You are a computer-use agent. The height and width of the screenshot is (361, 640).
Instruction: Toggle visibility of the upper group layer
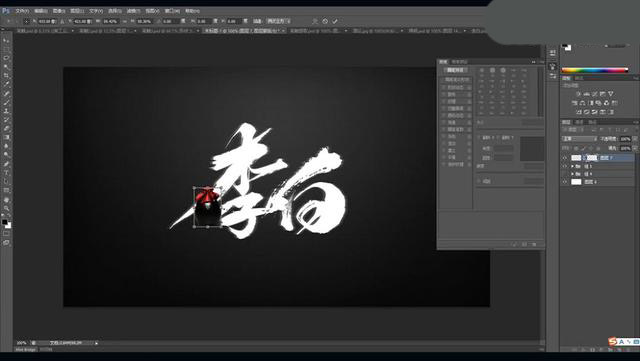click(x=565, y=166)
